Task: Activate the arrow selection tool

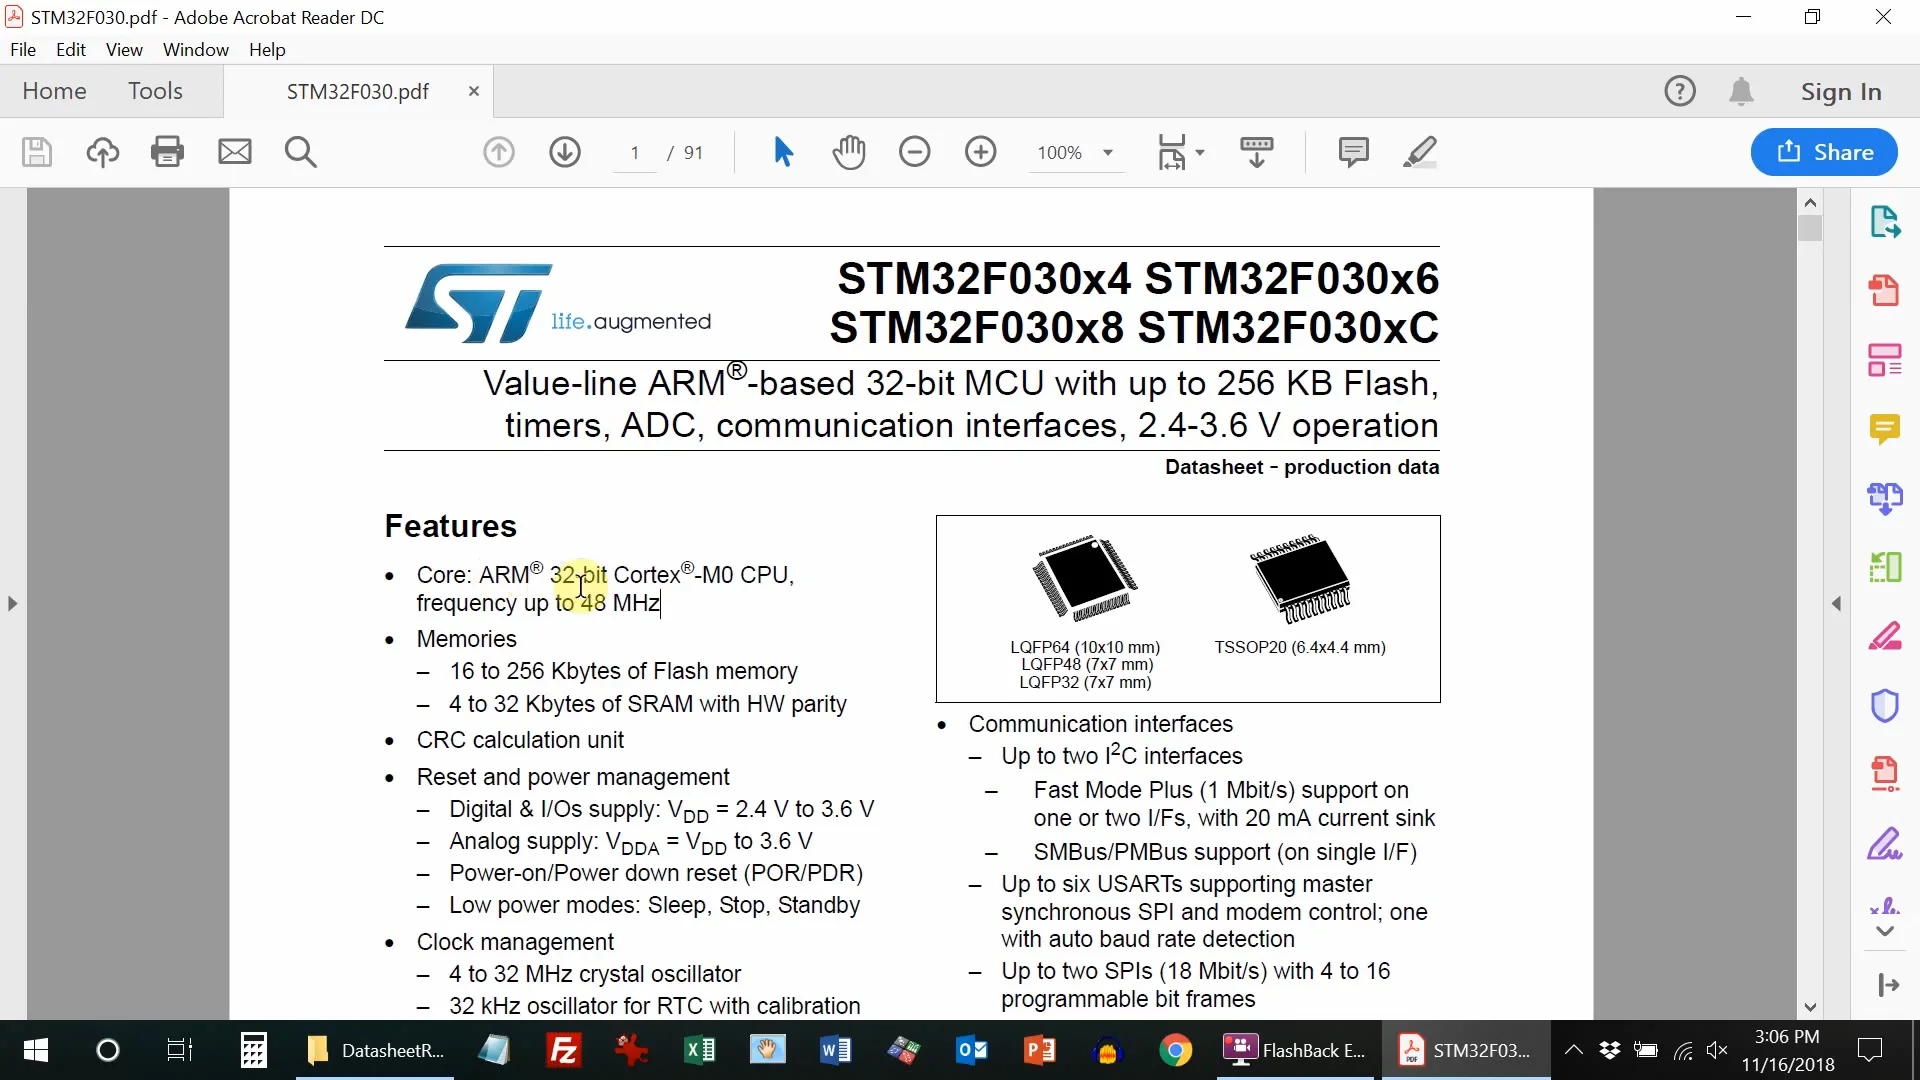Action: click(x=783, y=152)
